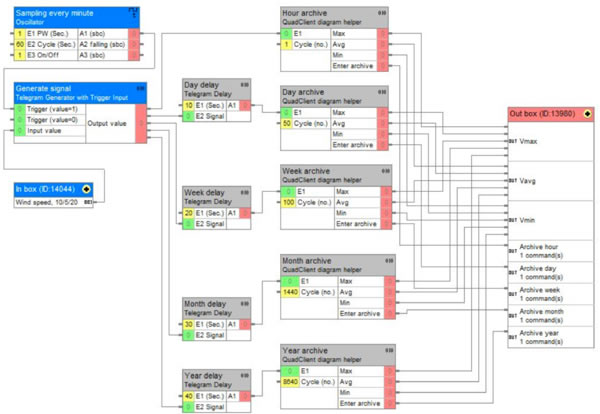Select the Archive month output row
This screenshot has height=414, width=600.
pos(551,316)
